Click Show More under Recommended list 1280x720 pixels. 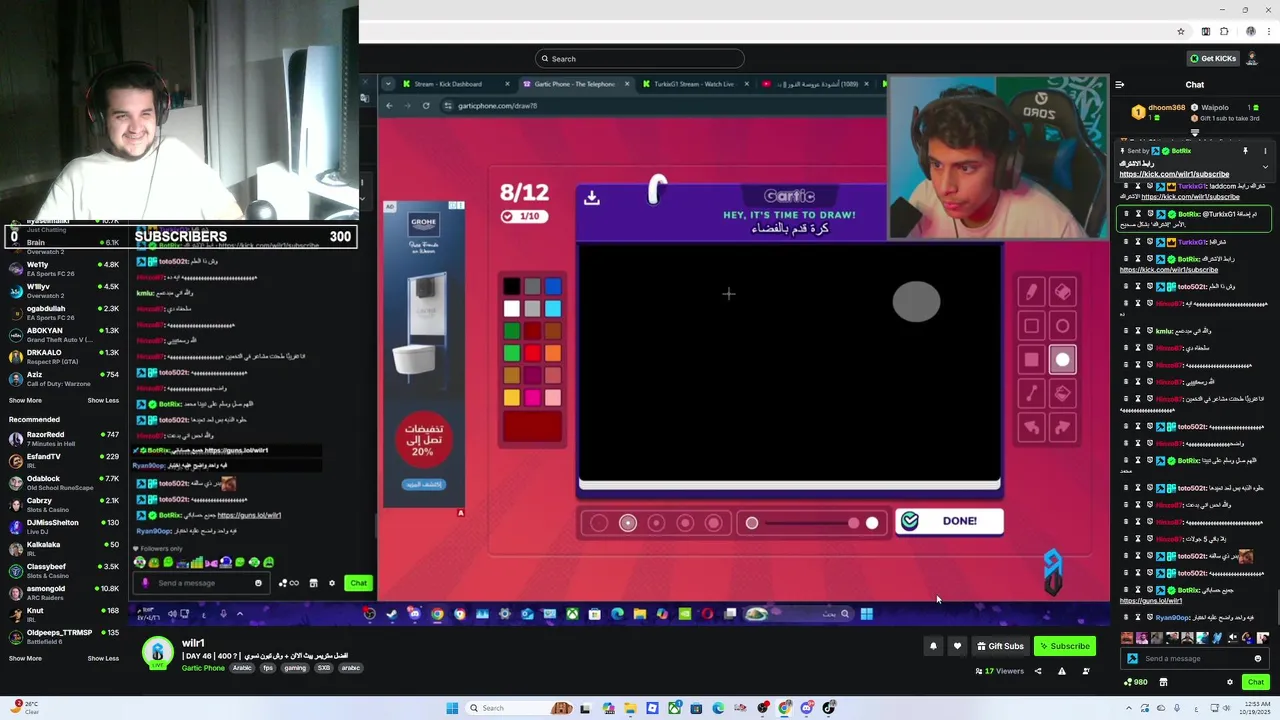pyautogui.click(x=25, y=658)
